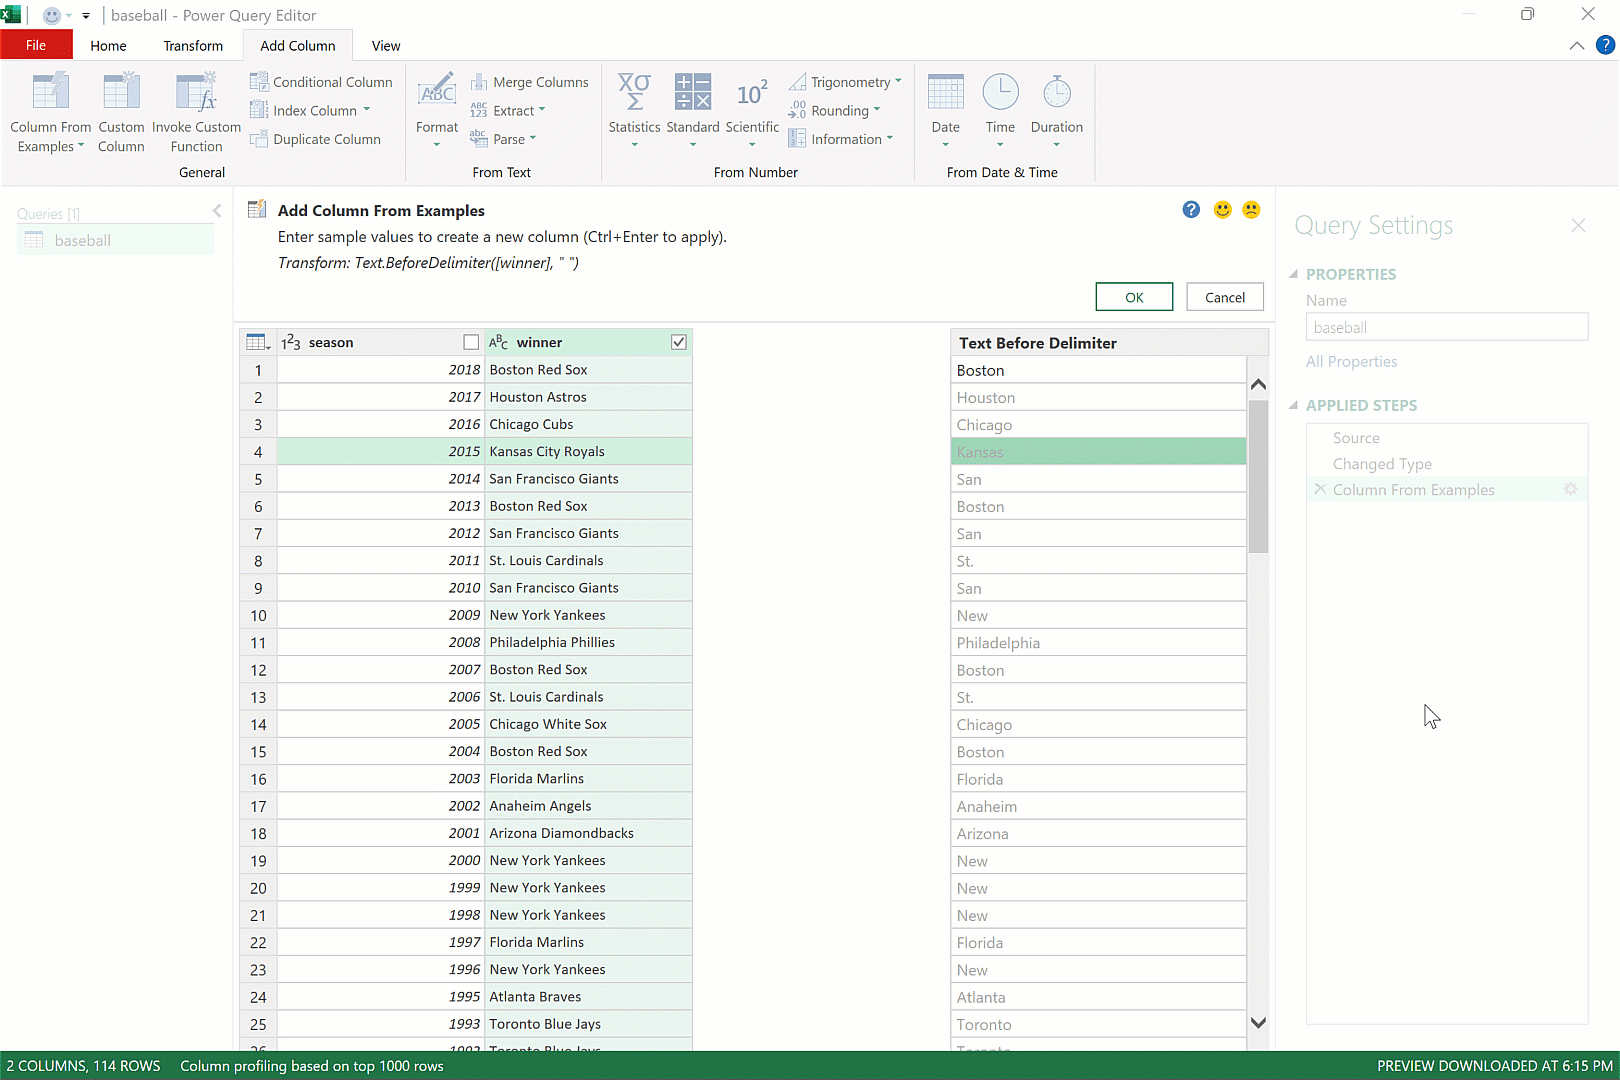Click the smiley face feedback icon
1620x1080 pixels.
click(x=1222, y=210)
